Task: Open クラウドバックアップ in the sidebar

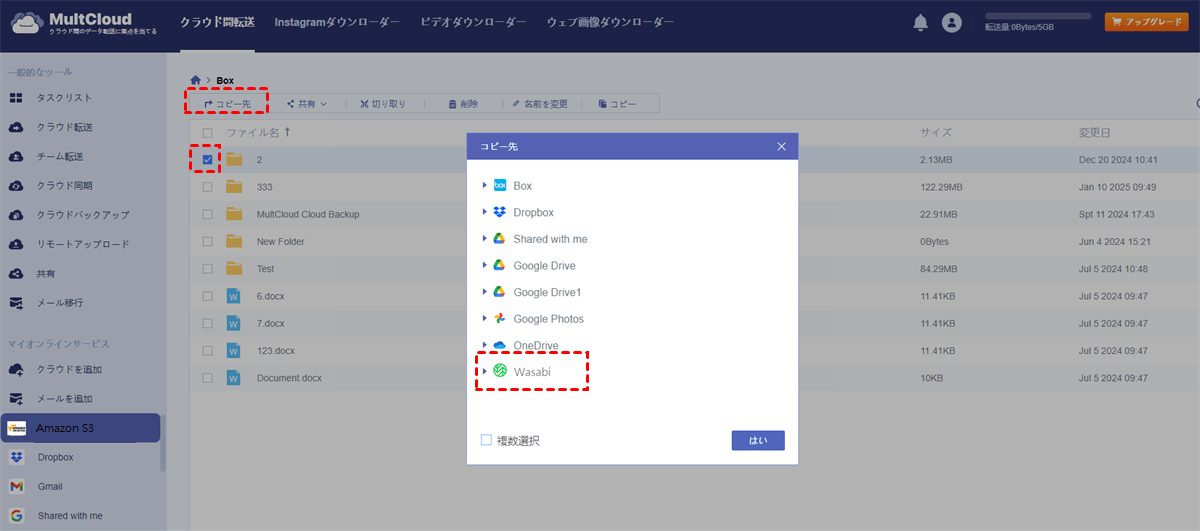Action: tap(83, 215)
